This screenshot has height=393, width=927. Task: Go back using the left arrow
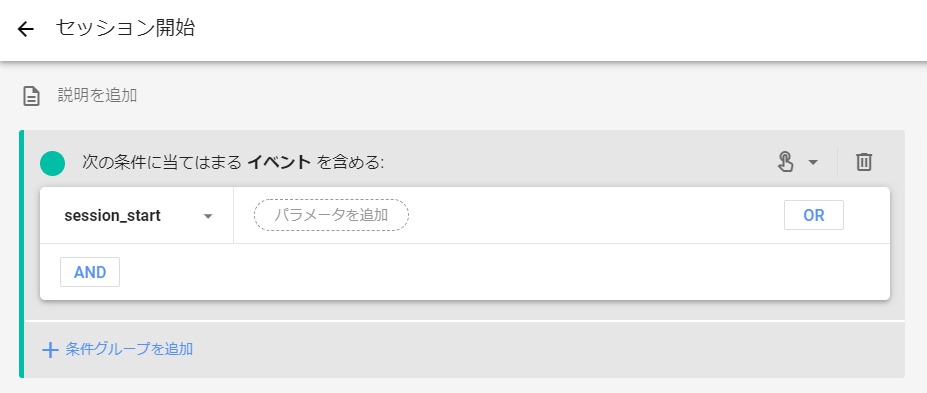pyautogui.click(x=25, y=29)
